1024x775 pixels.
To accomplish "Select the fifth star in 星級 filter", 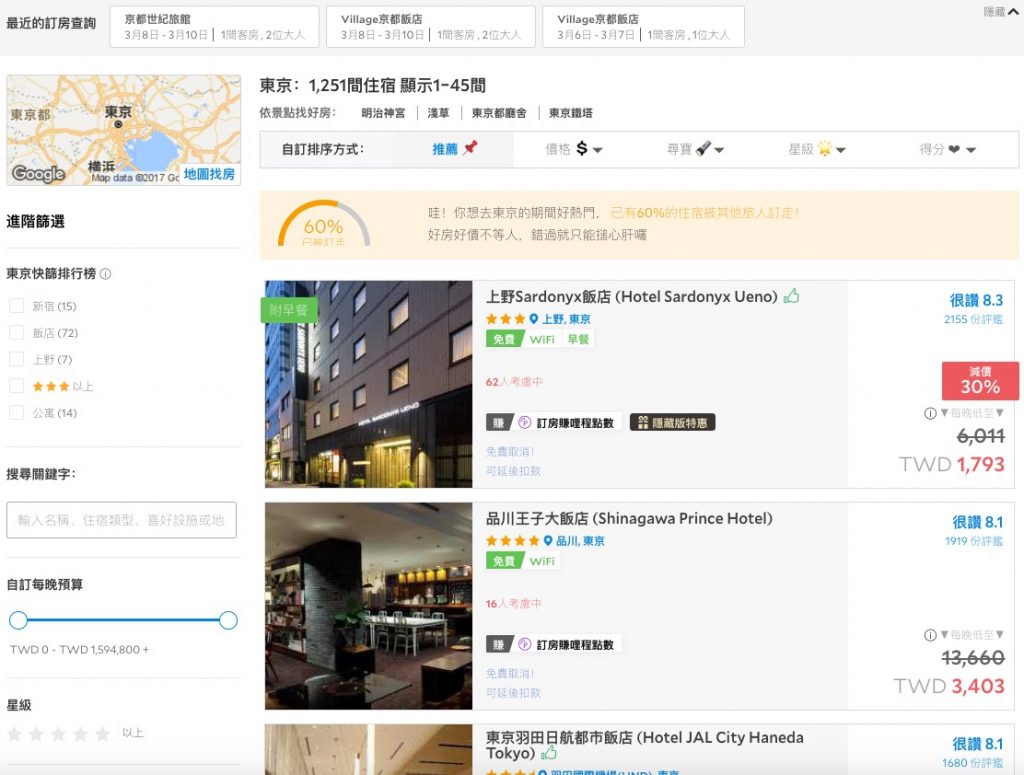I will (103, 734).
